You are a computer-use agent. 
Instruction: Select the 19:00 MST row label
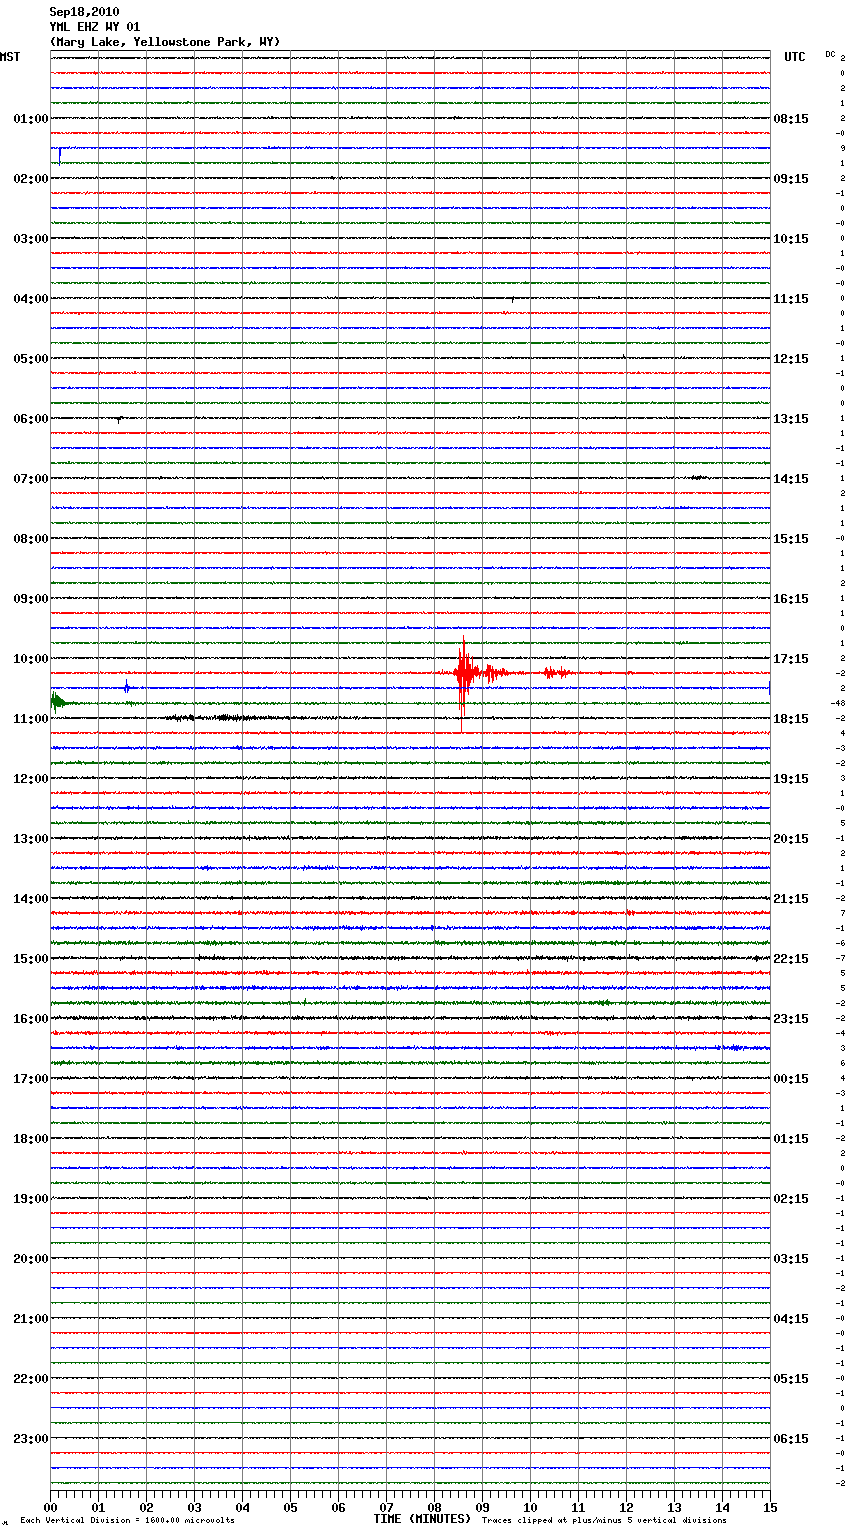(x=31, y=1199)
